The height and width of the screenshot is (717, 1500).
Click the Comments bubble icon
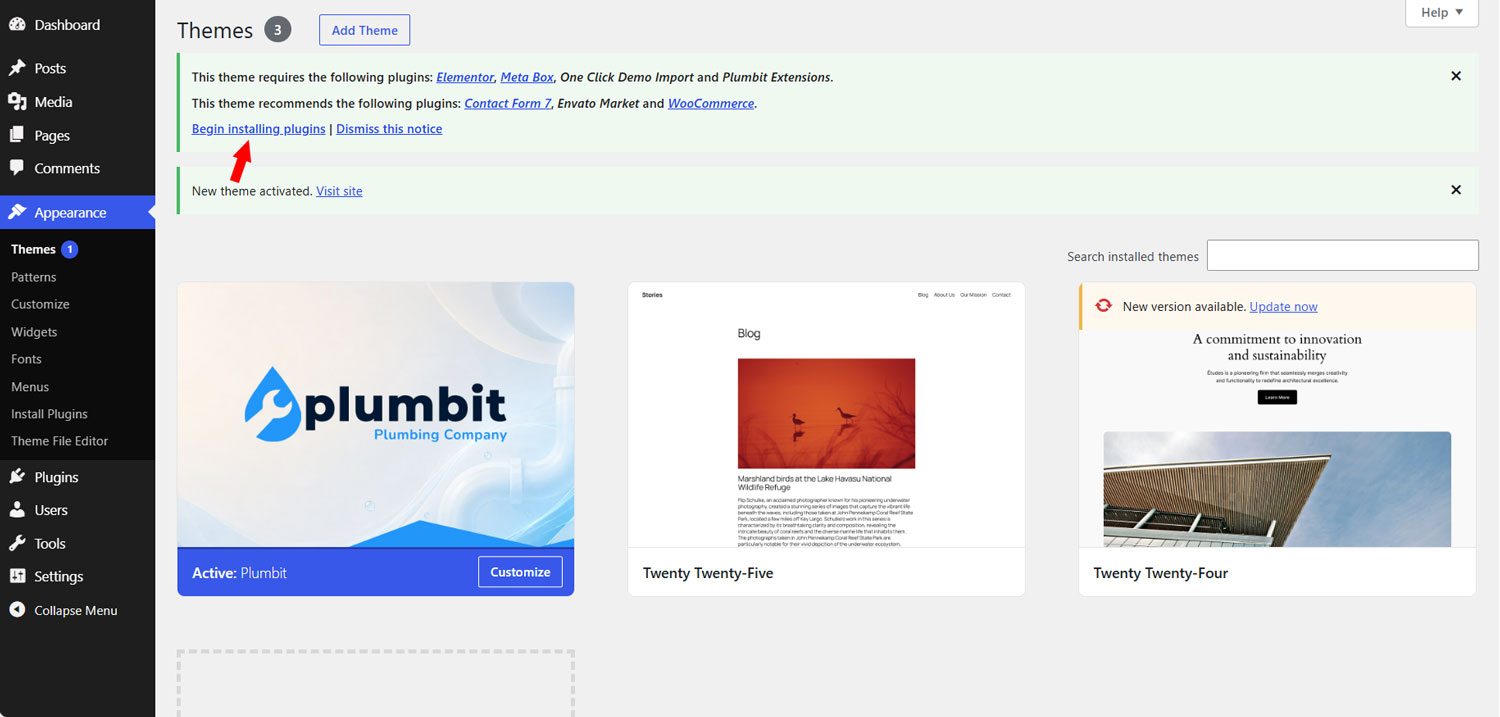click(17, 168)
